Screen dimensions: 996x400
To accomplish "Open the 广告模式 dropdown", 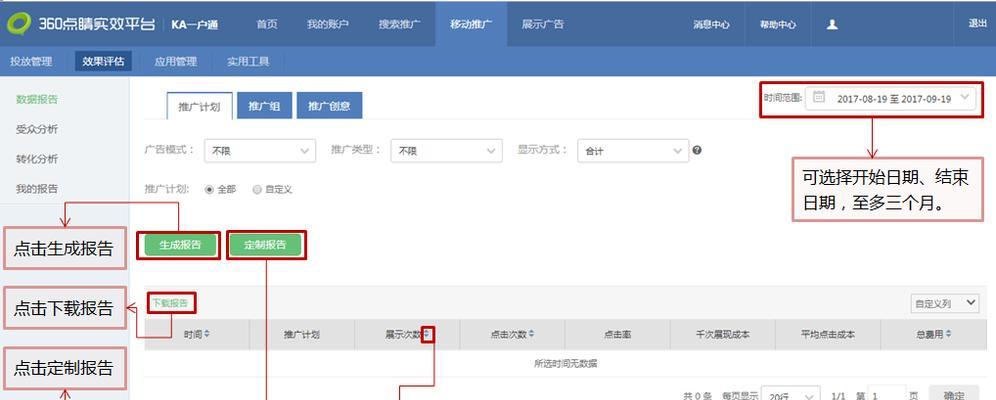I will [x=260, y=151].
